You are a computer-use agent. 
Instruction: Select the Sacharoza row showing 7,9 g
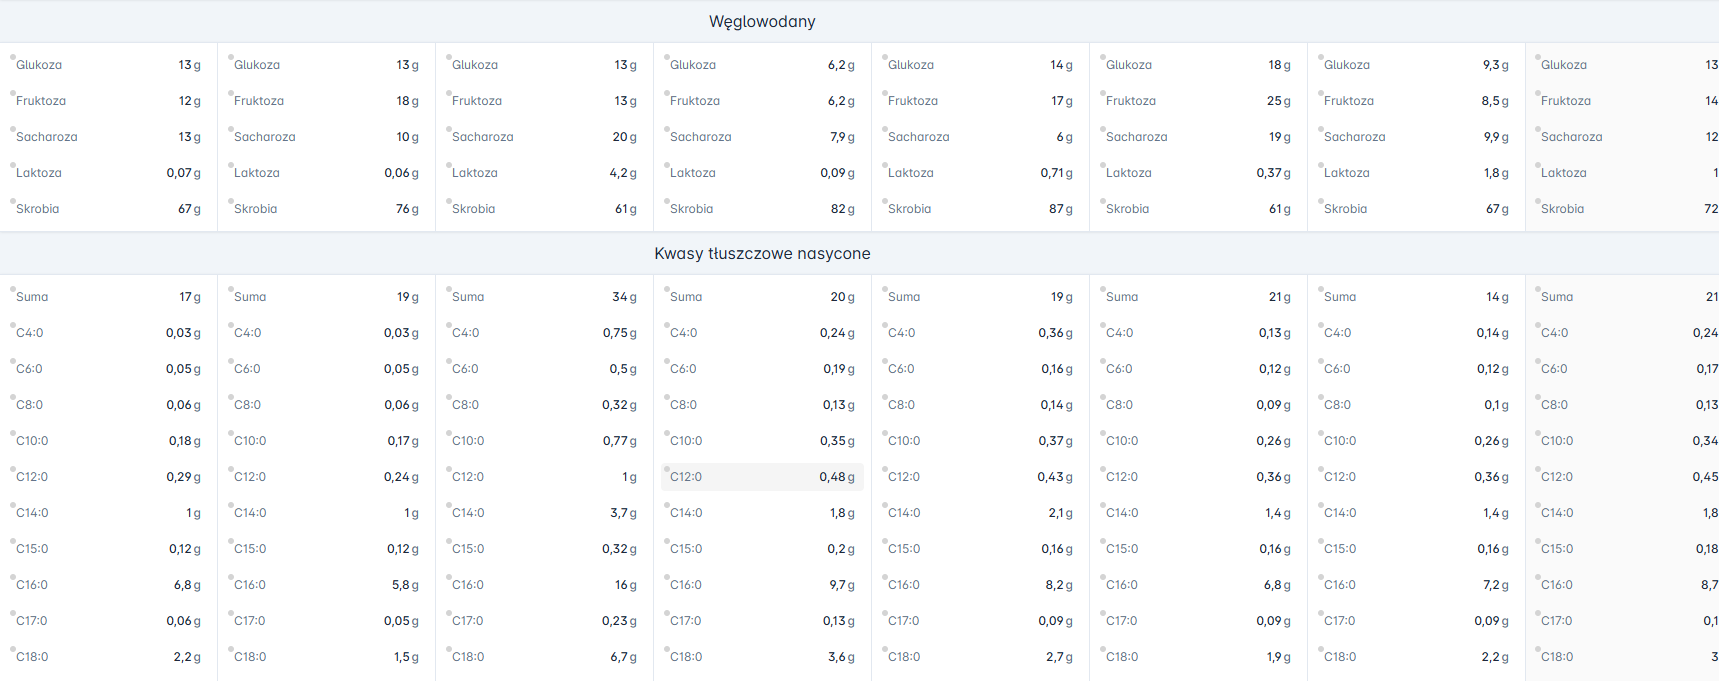pos(762,137)
